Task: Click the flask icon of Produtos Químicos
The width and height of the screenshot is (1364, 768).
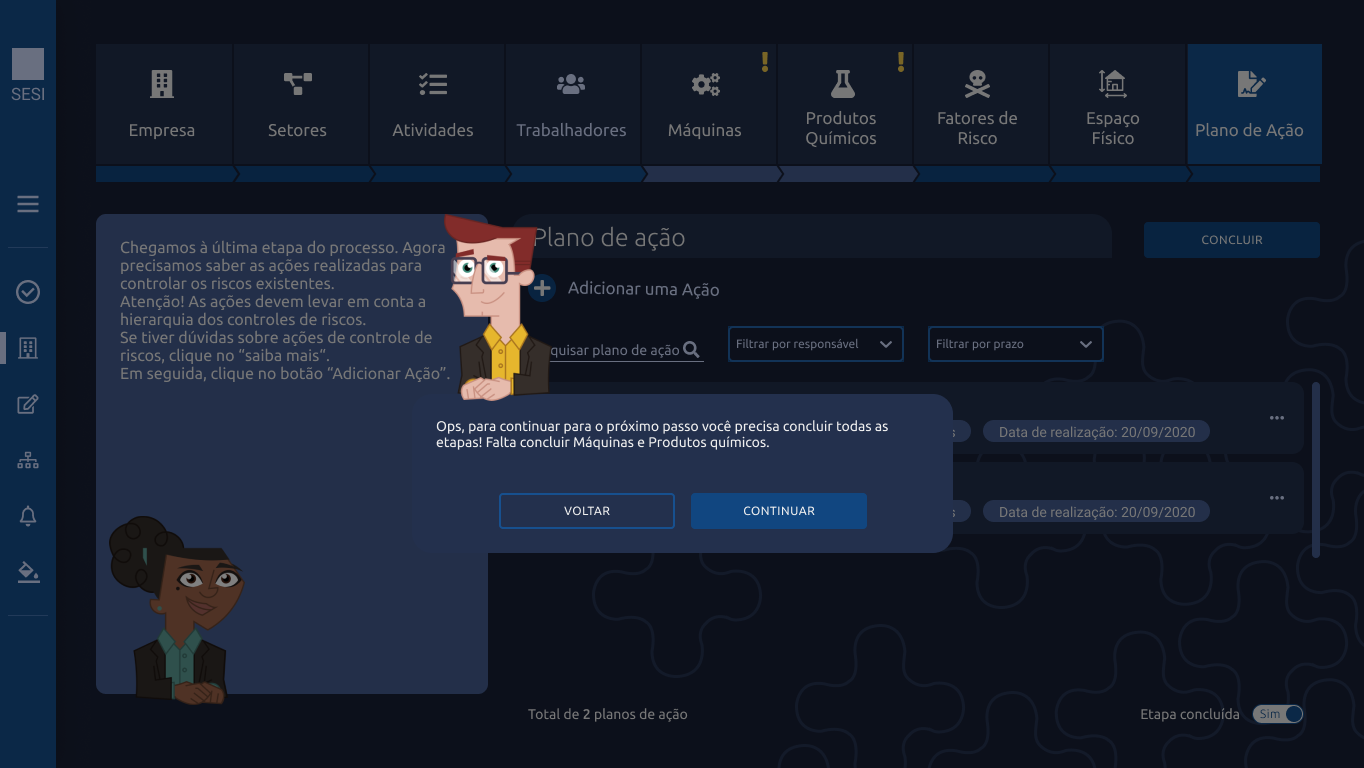Action: pyautogui.click(x=841, y=84)
